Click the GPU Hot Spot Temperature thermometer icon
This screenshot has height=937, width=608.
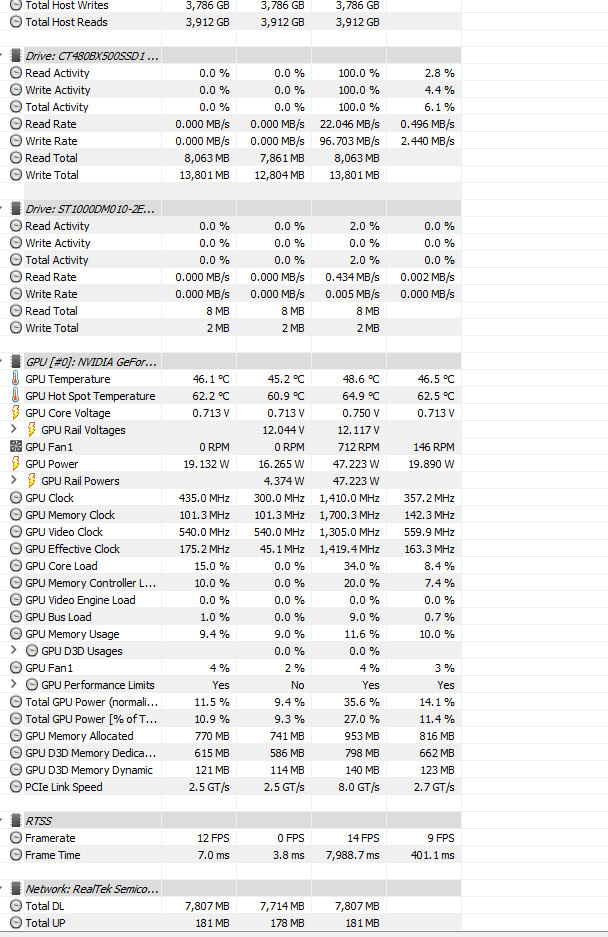(16, 396)
